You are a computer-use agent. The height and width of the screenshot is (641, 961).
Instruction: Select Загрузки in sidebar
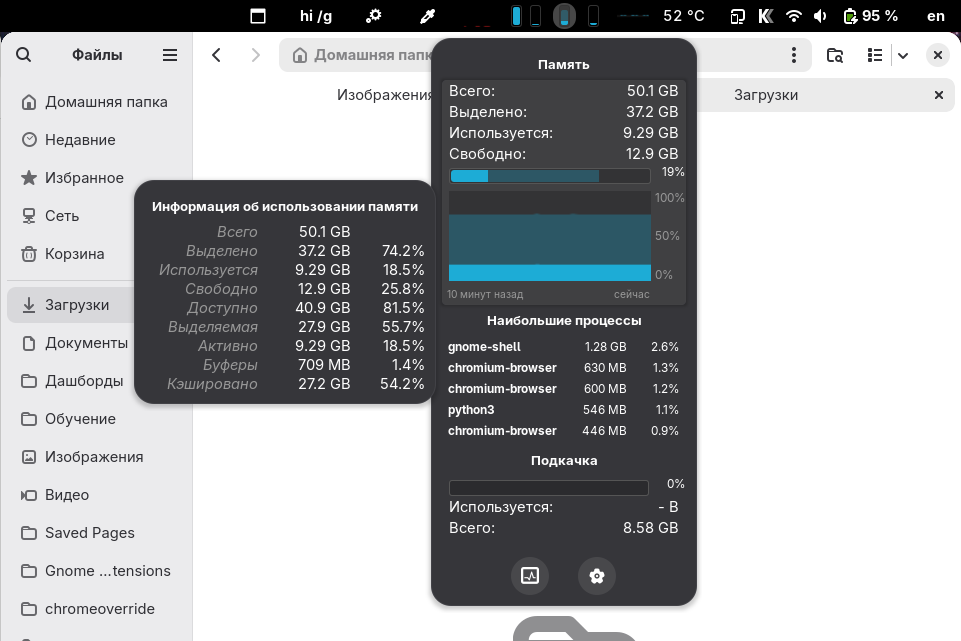pyautogui.click(x=70, y=305)
